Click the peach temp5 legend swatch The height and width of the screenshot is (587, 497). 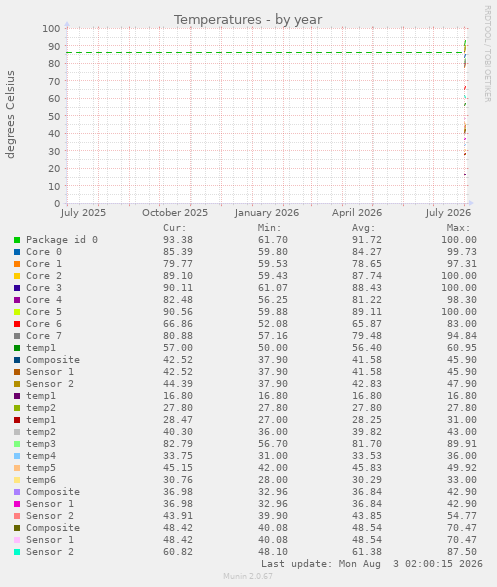point(17,468)
